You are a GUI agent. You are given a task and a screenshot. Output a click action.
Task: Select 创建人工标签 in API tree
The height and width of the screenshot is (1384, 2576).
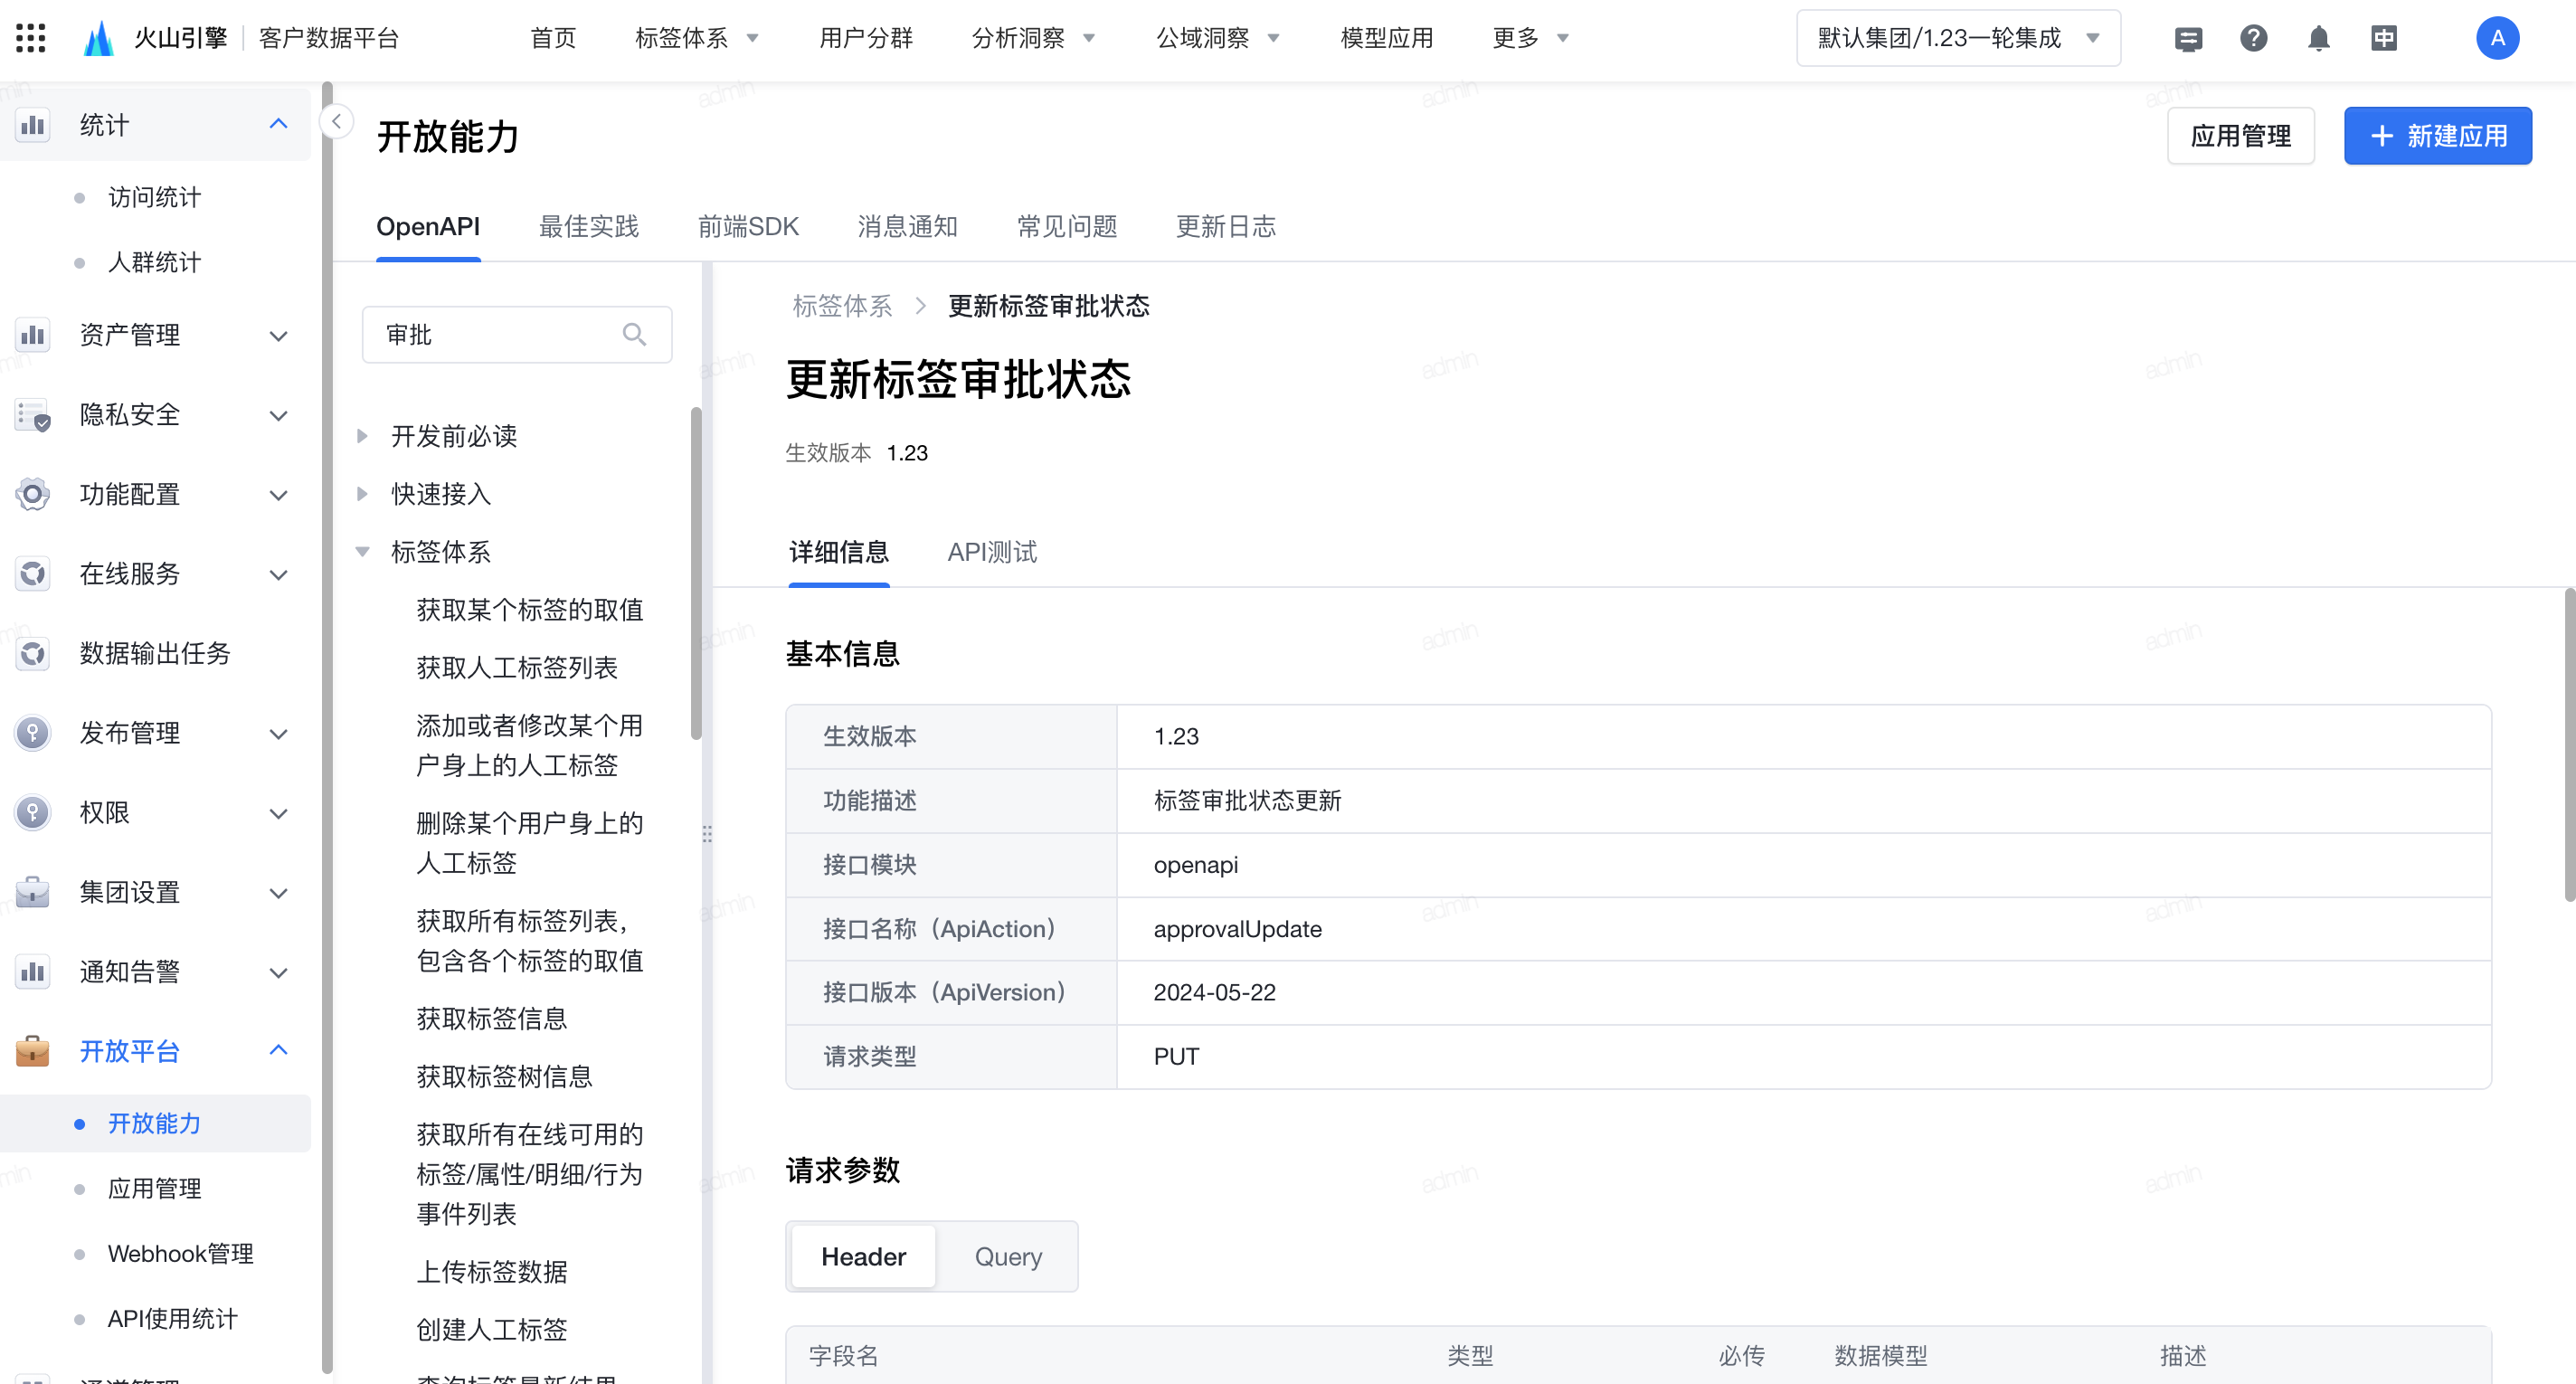pyautogui.click(x=491, y=1329)
